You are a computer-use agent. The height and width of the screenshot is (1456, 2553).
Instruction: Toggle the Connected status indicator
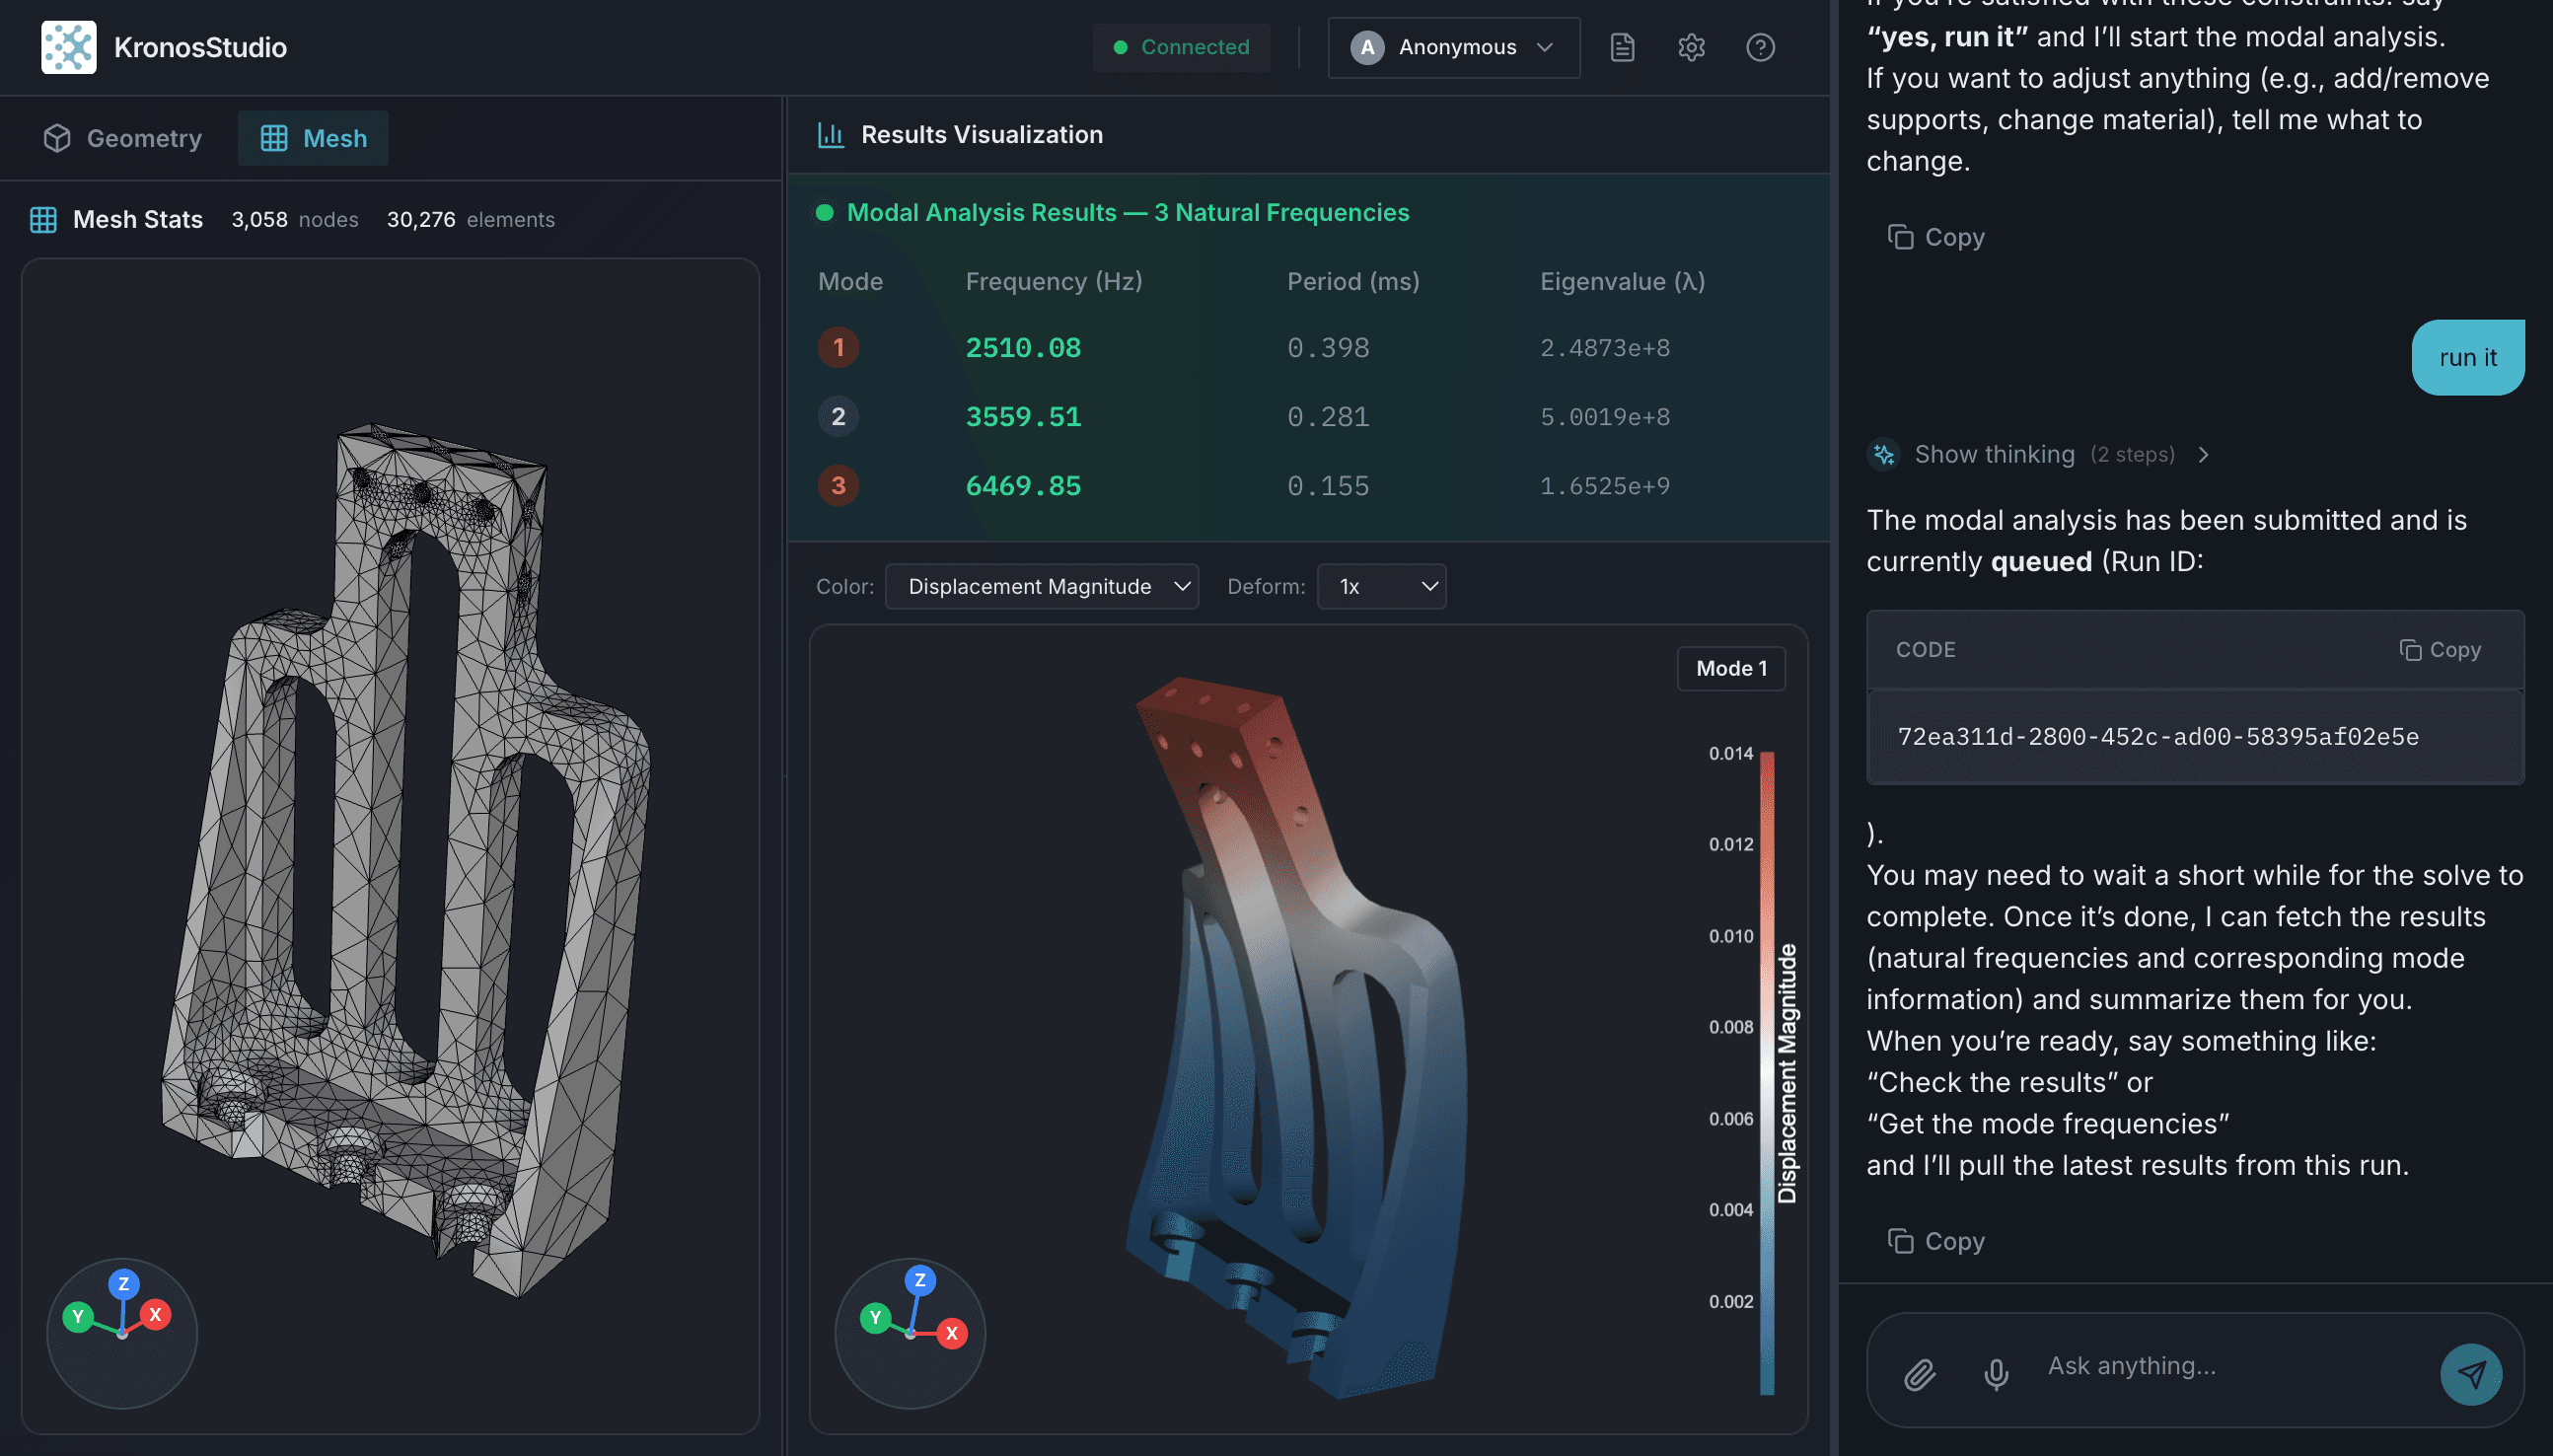click(x=1181, y=47)
